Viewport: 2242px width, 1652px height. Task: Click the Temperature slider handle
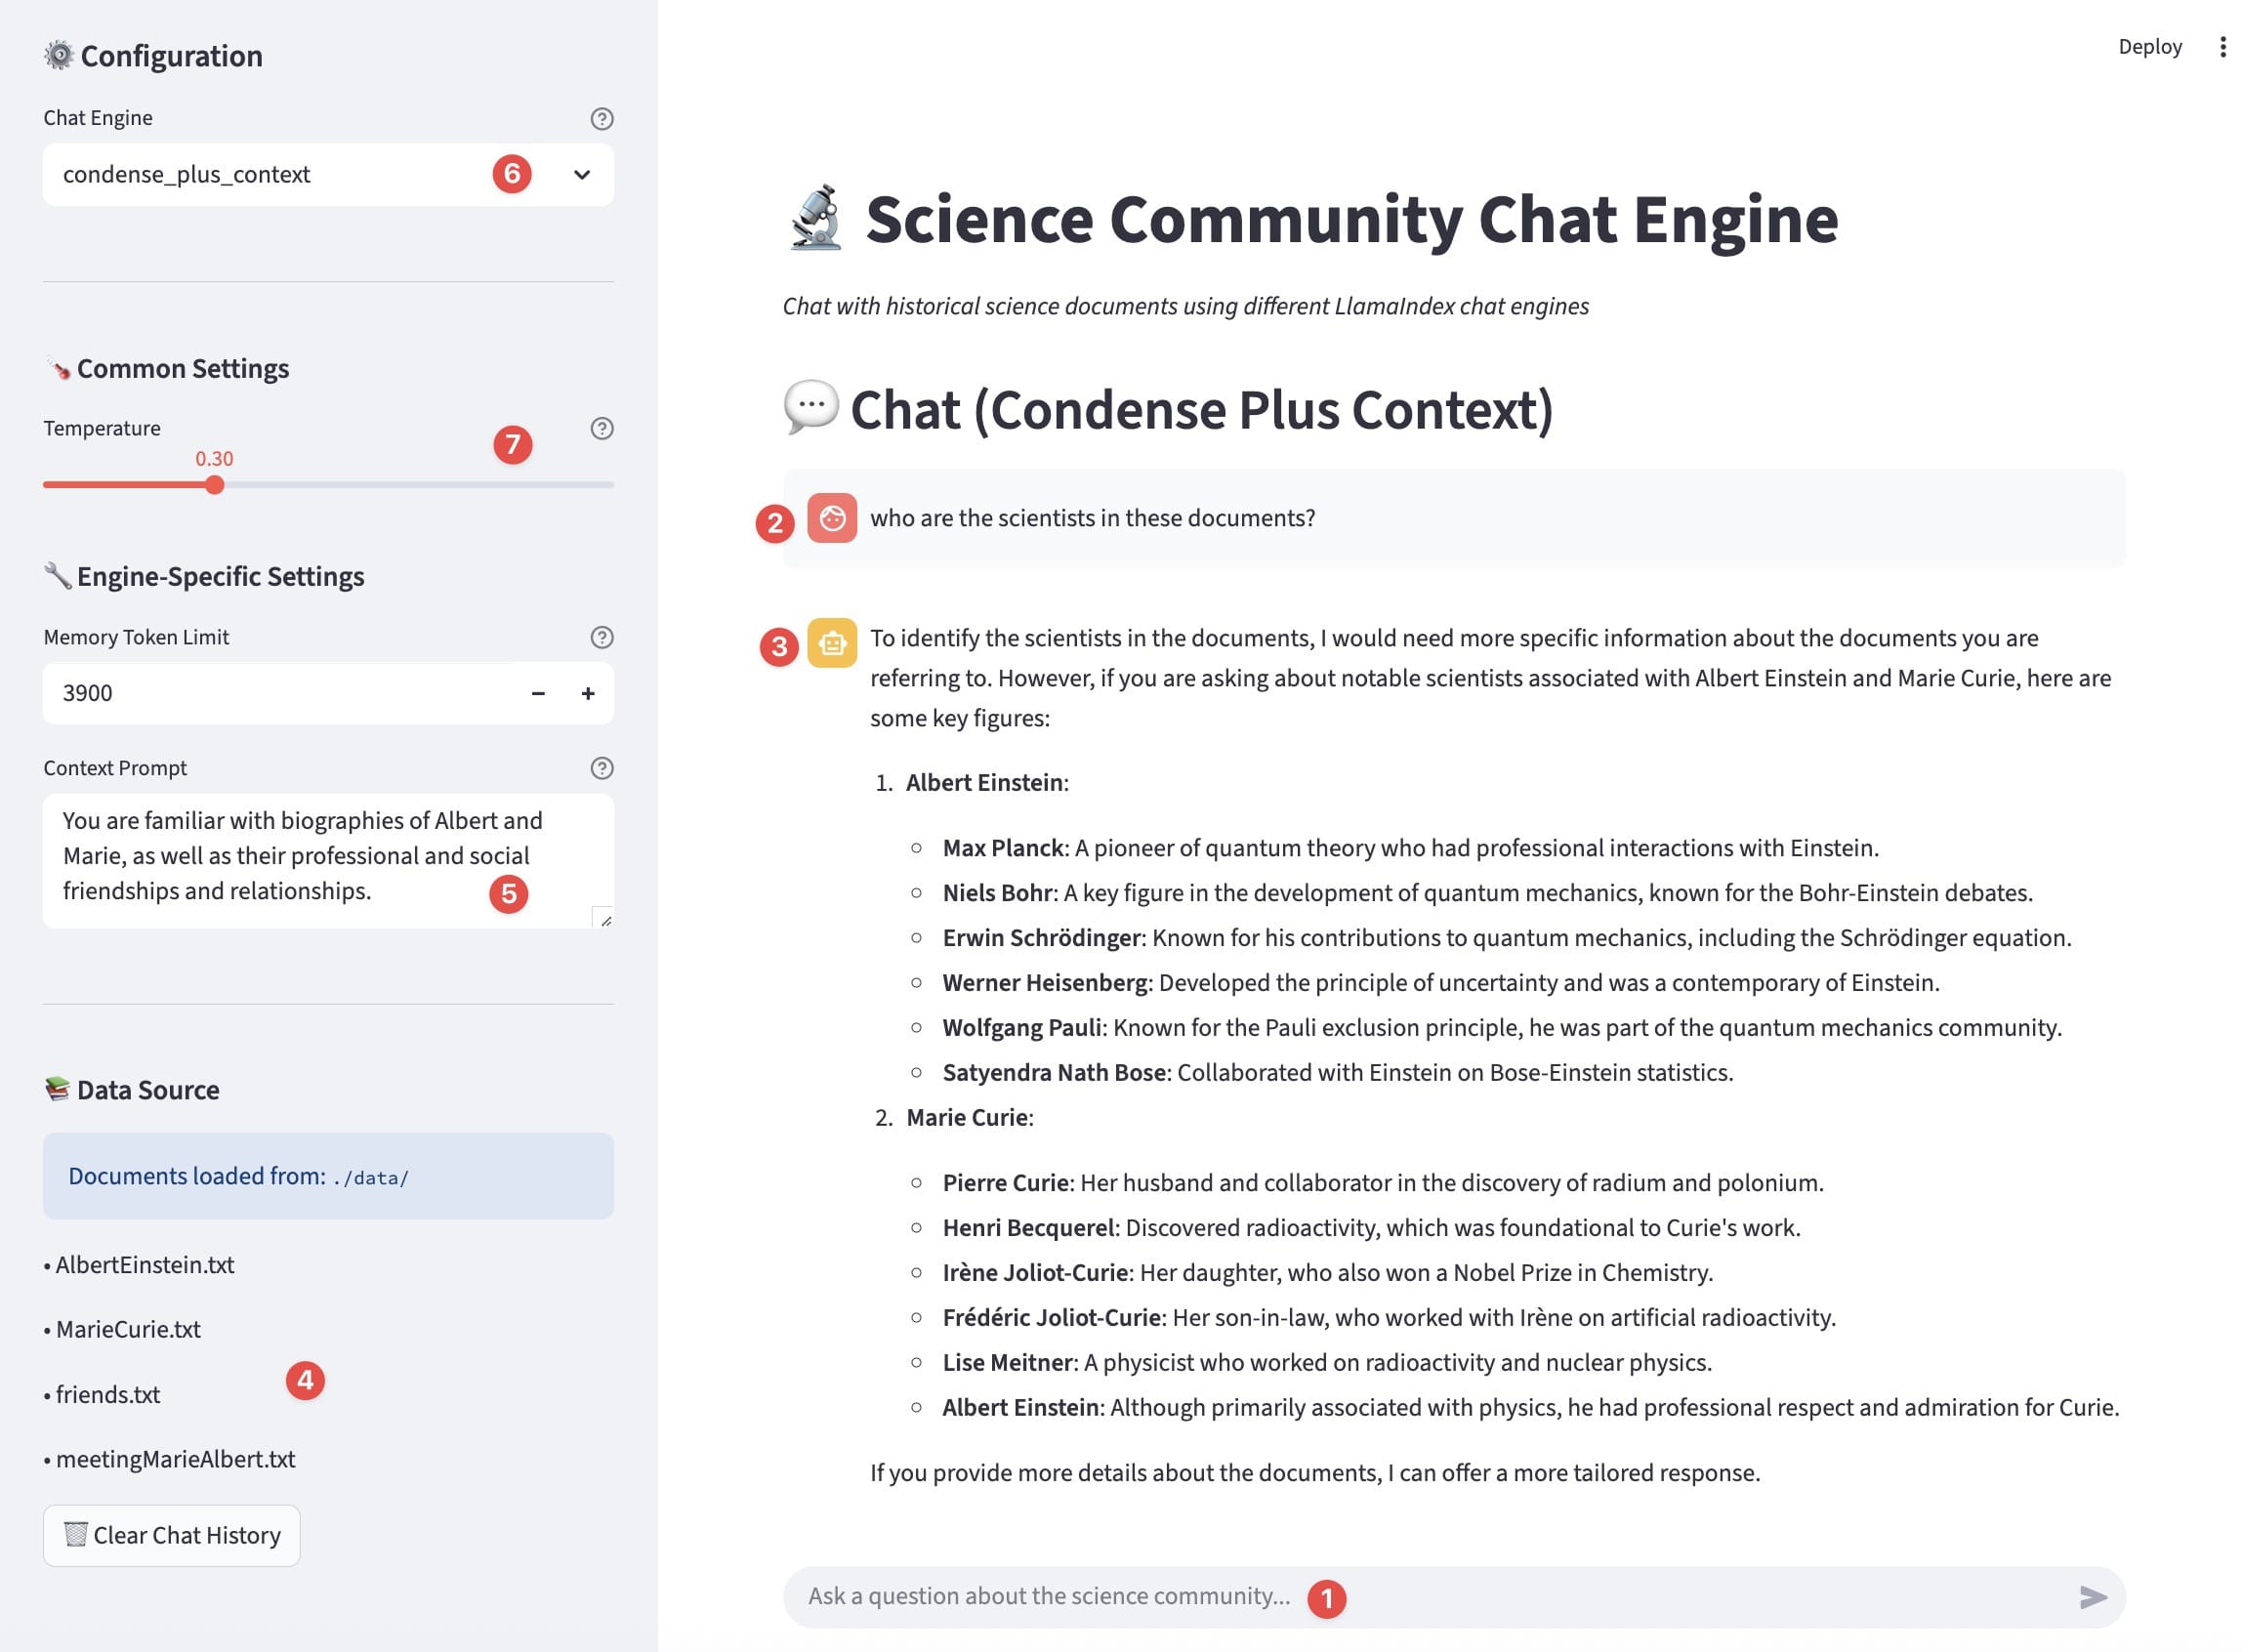(x=214, y=486)
